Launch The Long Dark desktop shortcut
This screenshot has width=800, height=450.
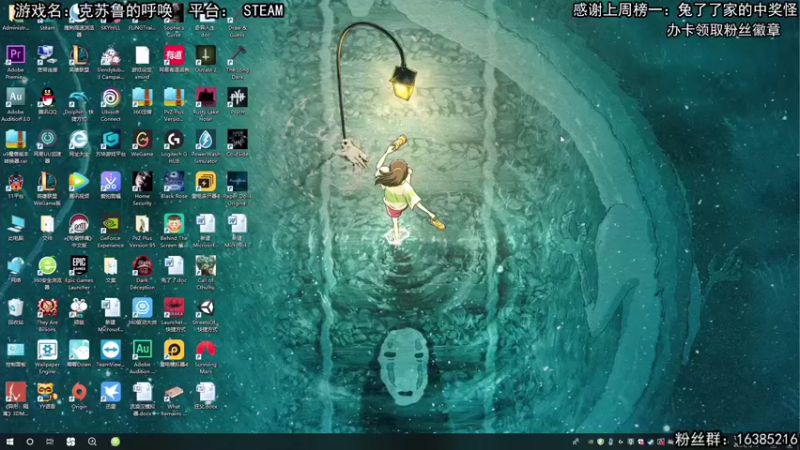(237, 55)
